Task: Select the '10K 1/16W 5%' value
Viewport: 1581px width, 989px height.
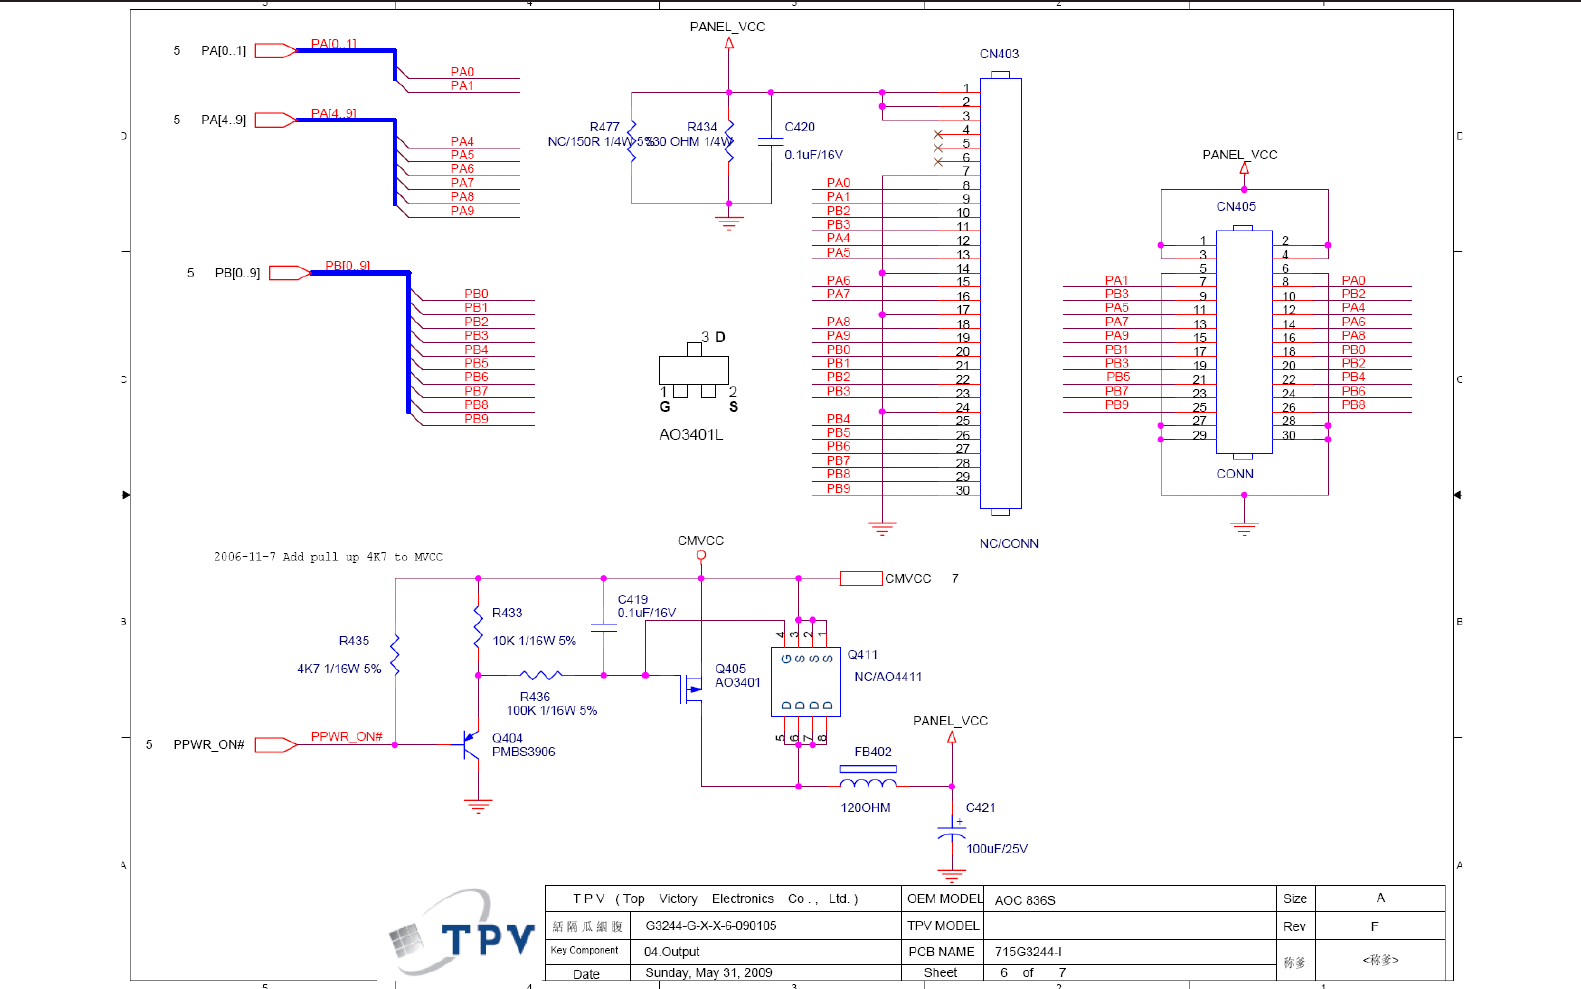Action: click(x=534, y=641)
